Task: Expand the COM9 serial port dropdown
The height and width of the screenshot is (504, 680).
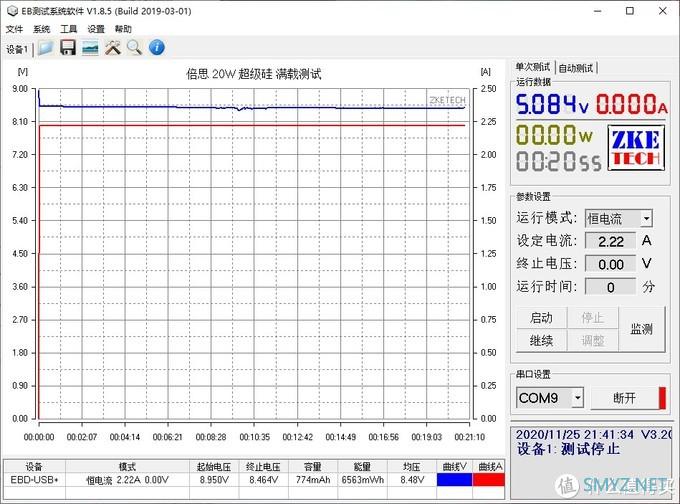Action: (578, 398)
